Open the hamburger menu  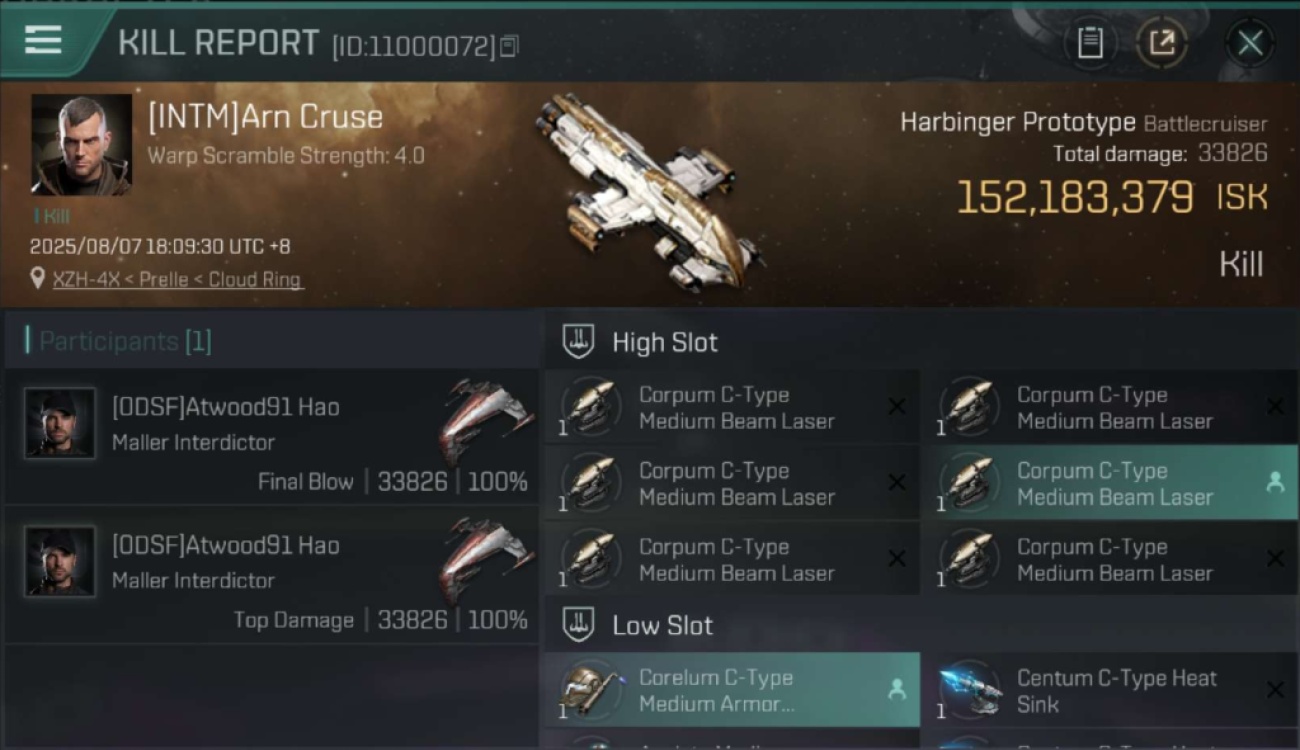coord(43,41)
